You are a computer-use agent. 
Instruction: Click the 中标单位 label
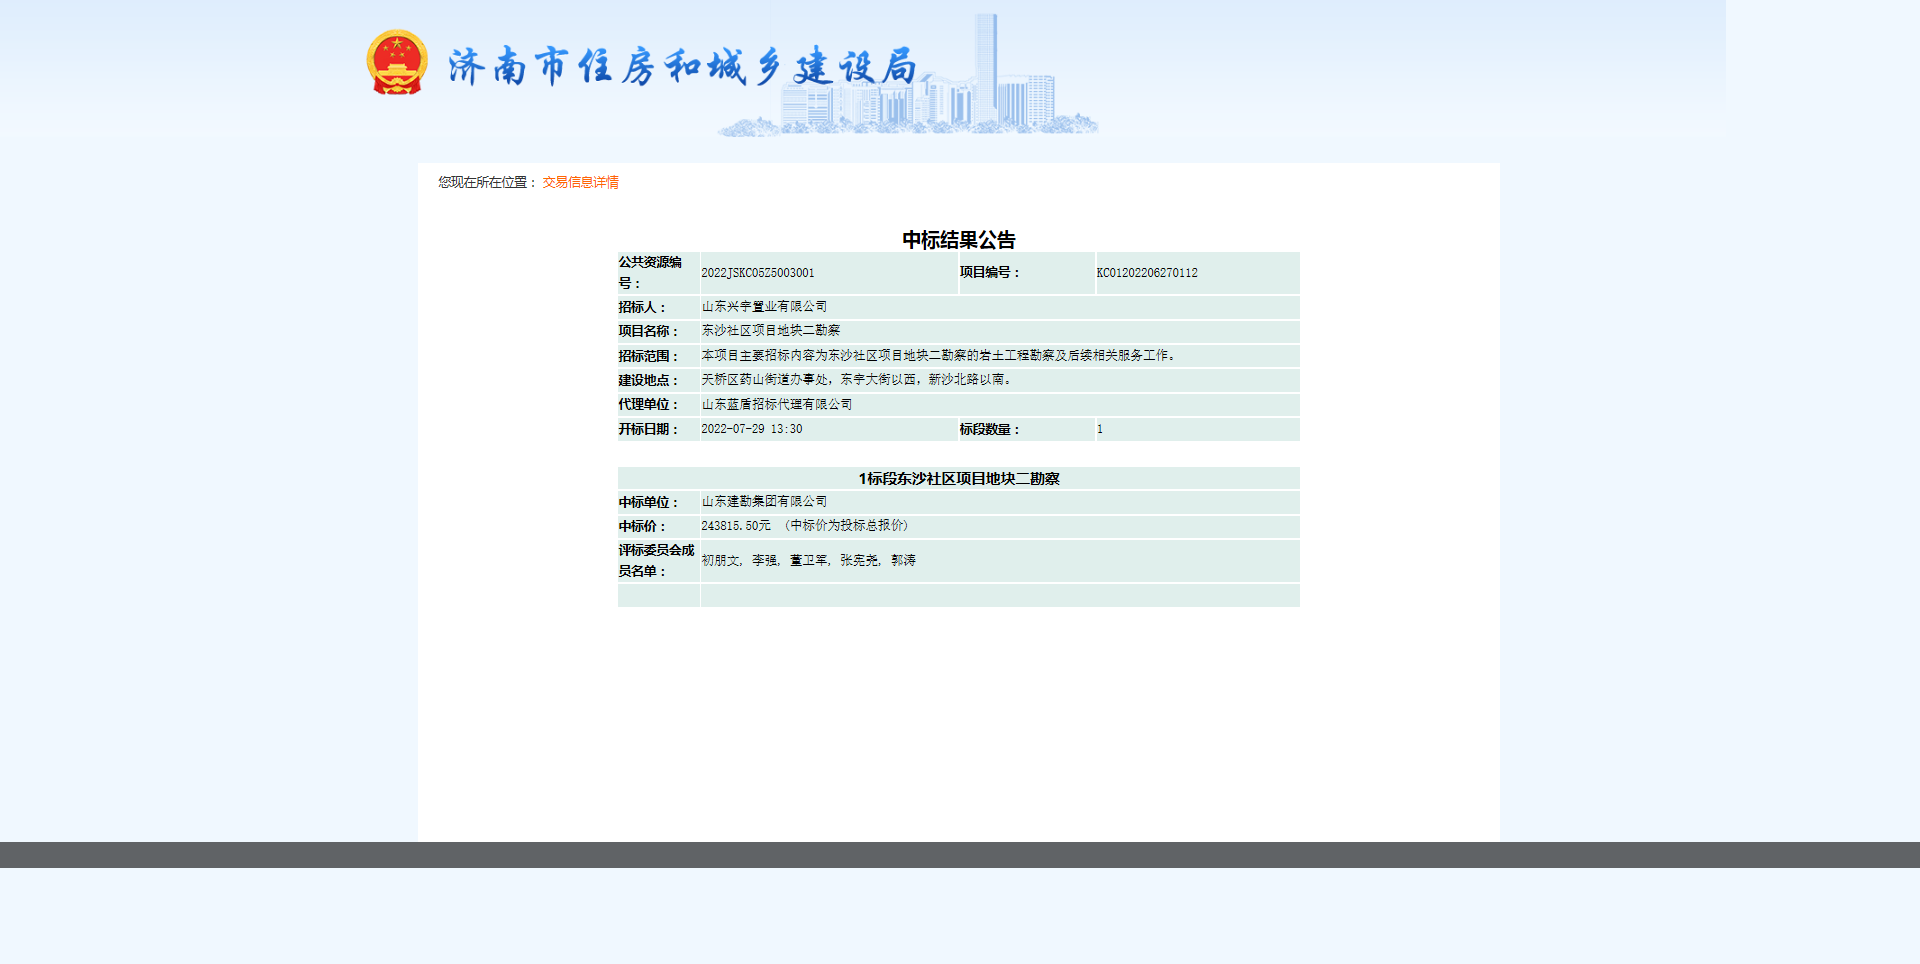[648, 502]
